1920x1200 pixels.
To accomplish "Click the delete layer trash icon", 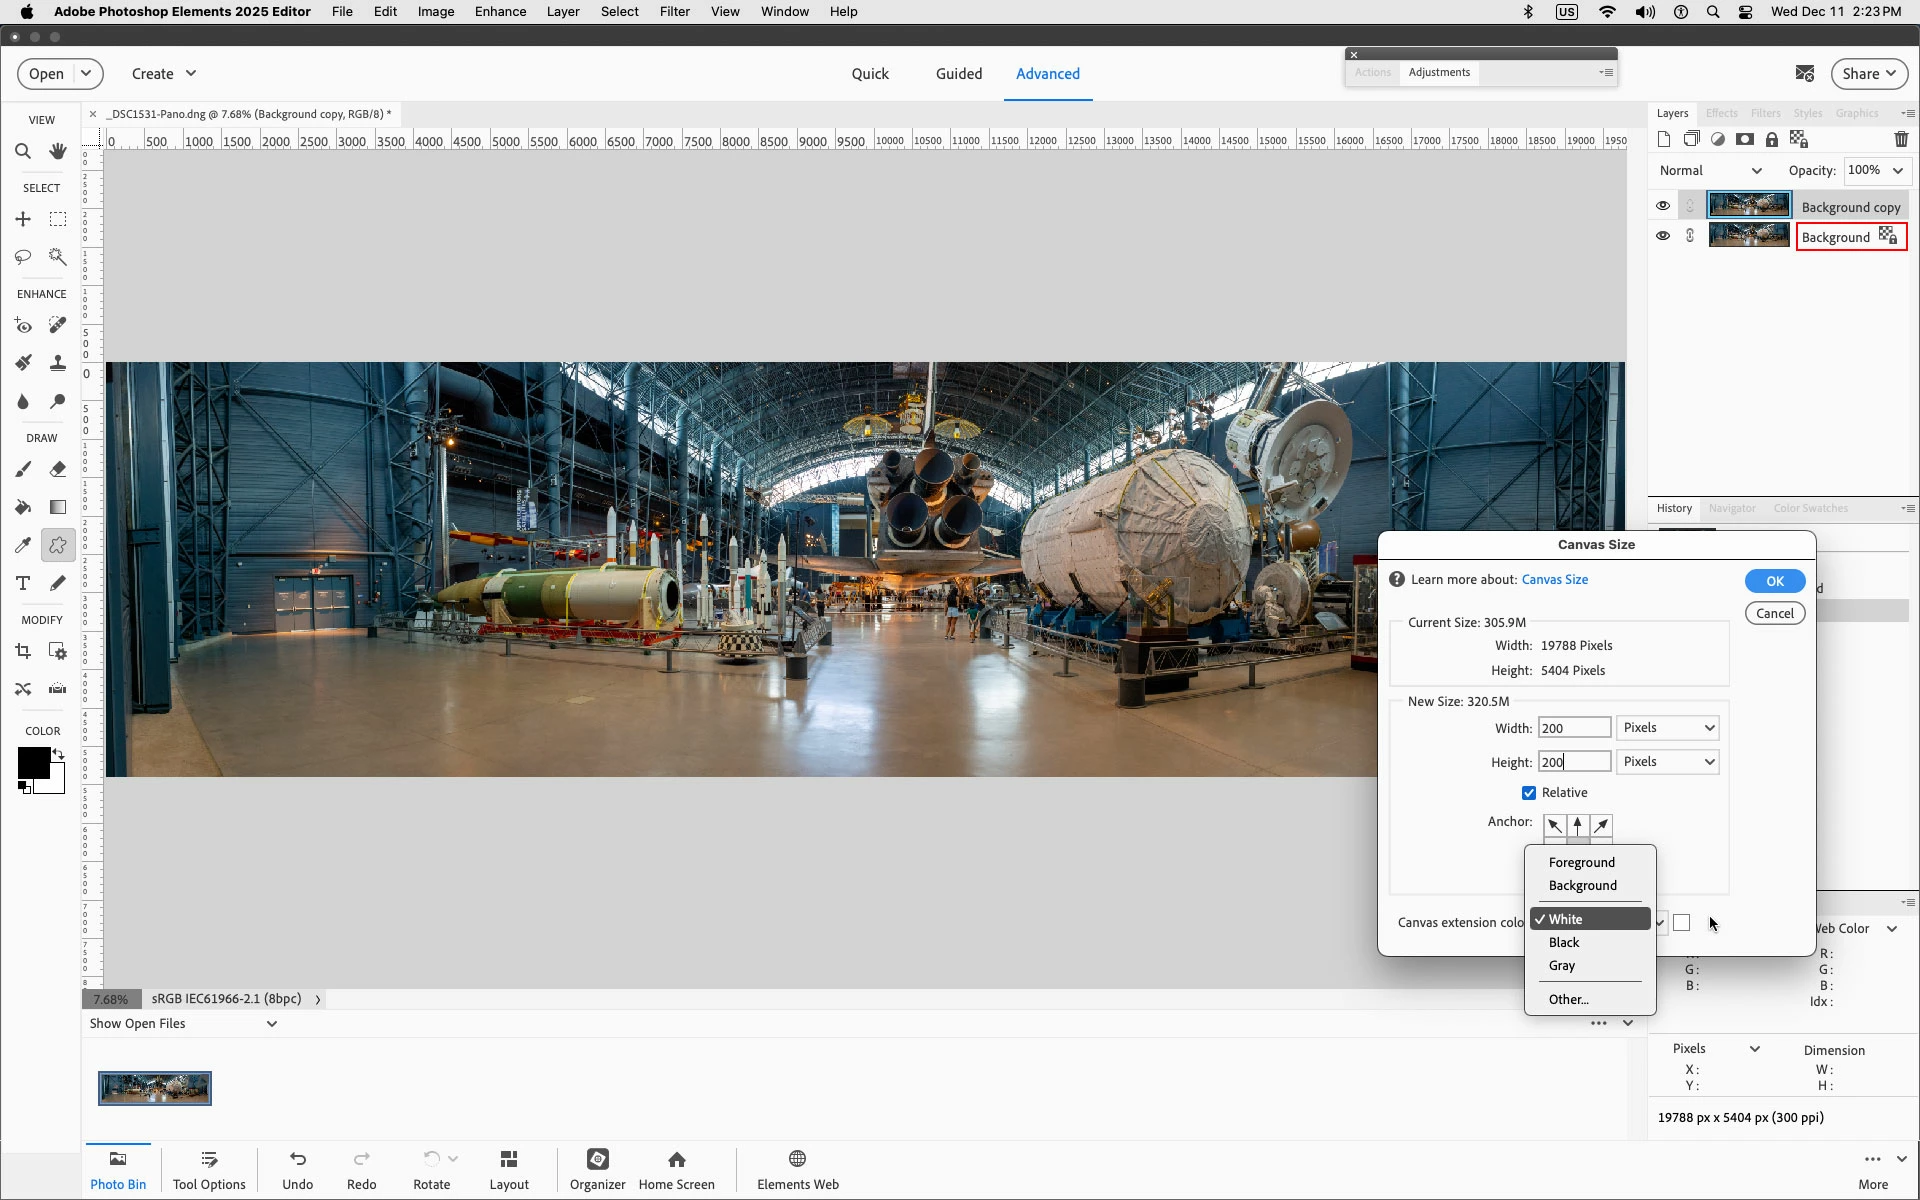I will [x=1901, y=140].
